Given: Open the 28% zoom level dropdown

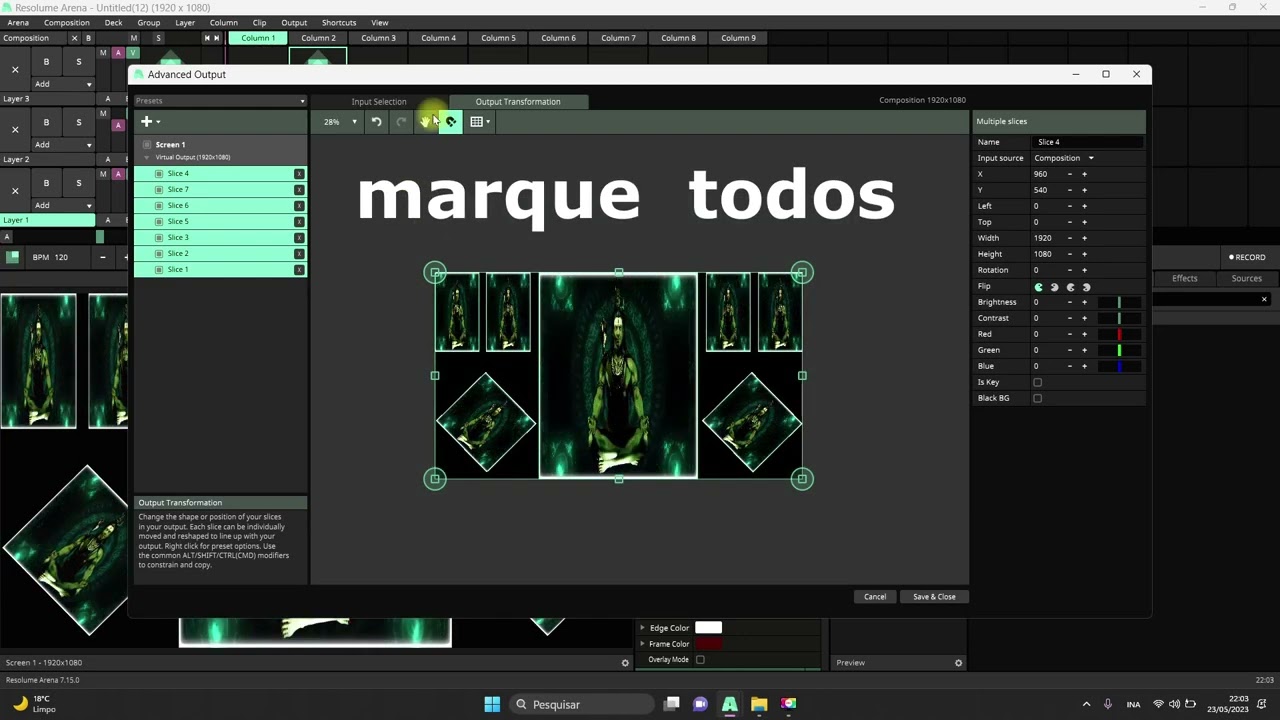Looking at the screenshot, I should 340,122.
